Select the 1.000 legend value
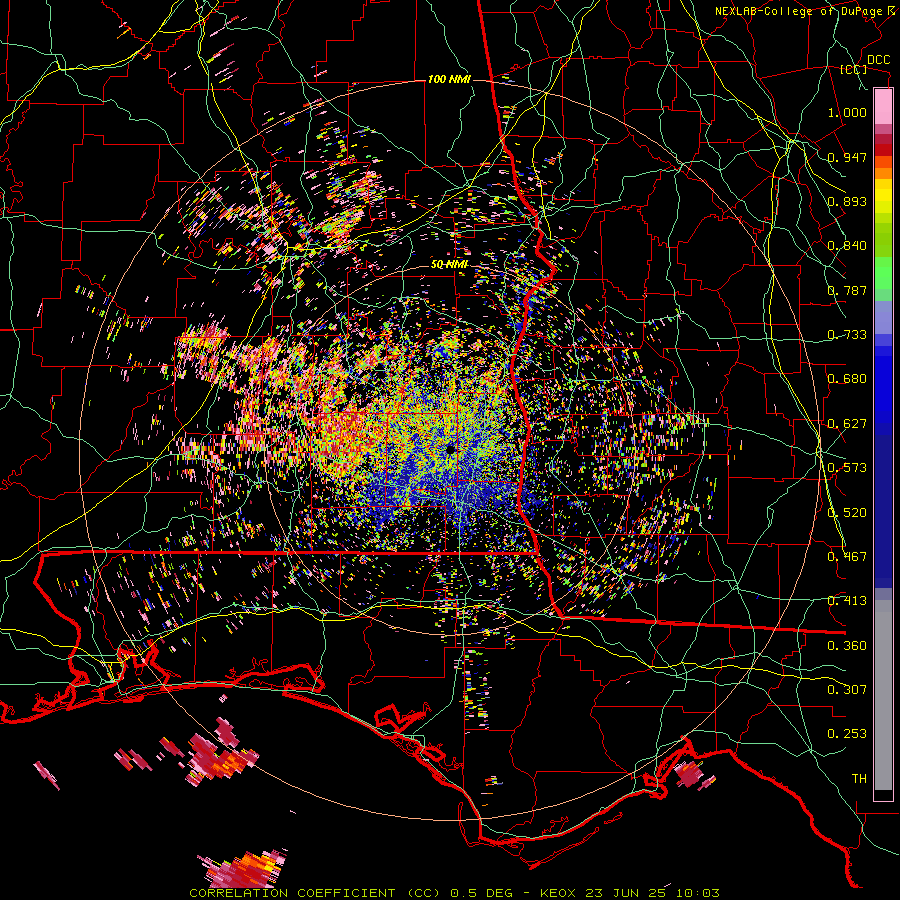 pyautogui.click(x=847, y=112)
